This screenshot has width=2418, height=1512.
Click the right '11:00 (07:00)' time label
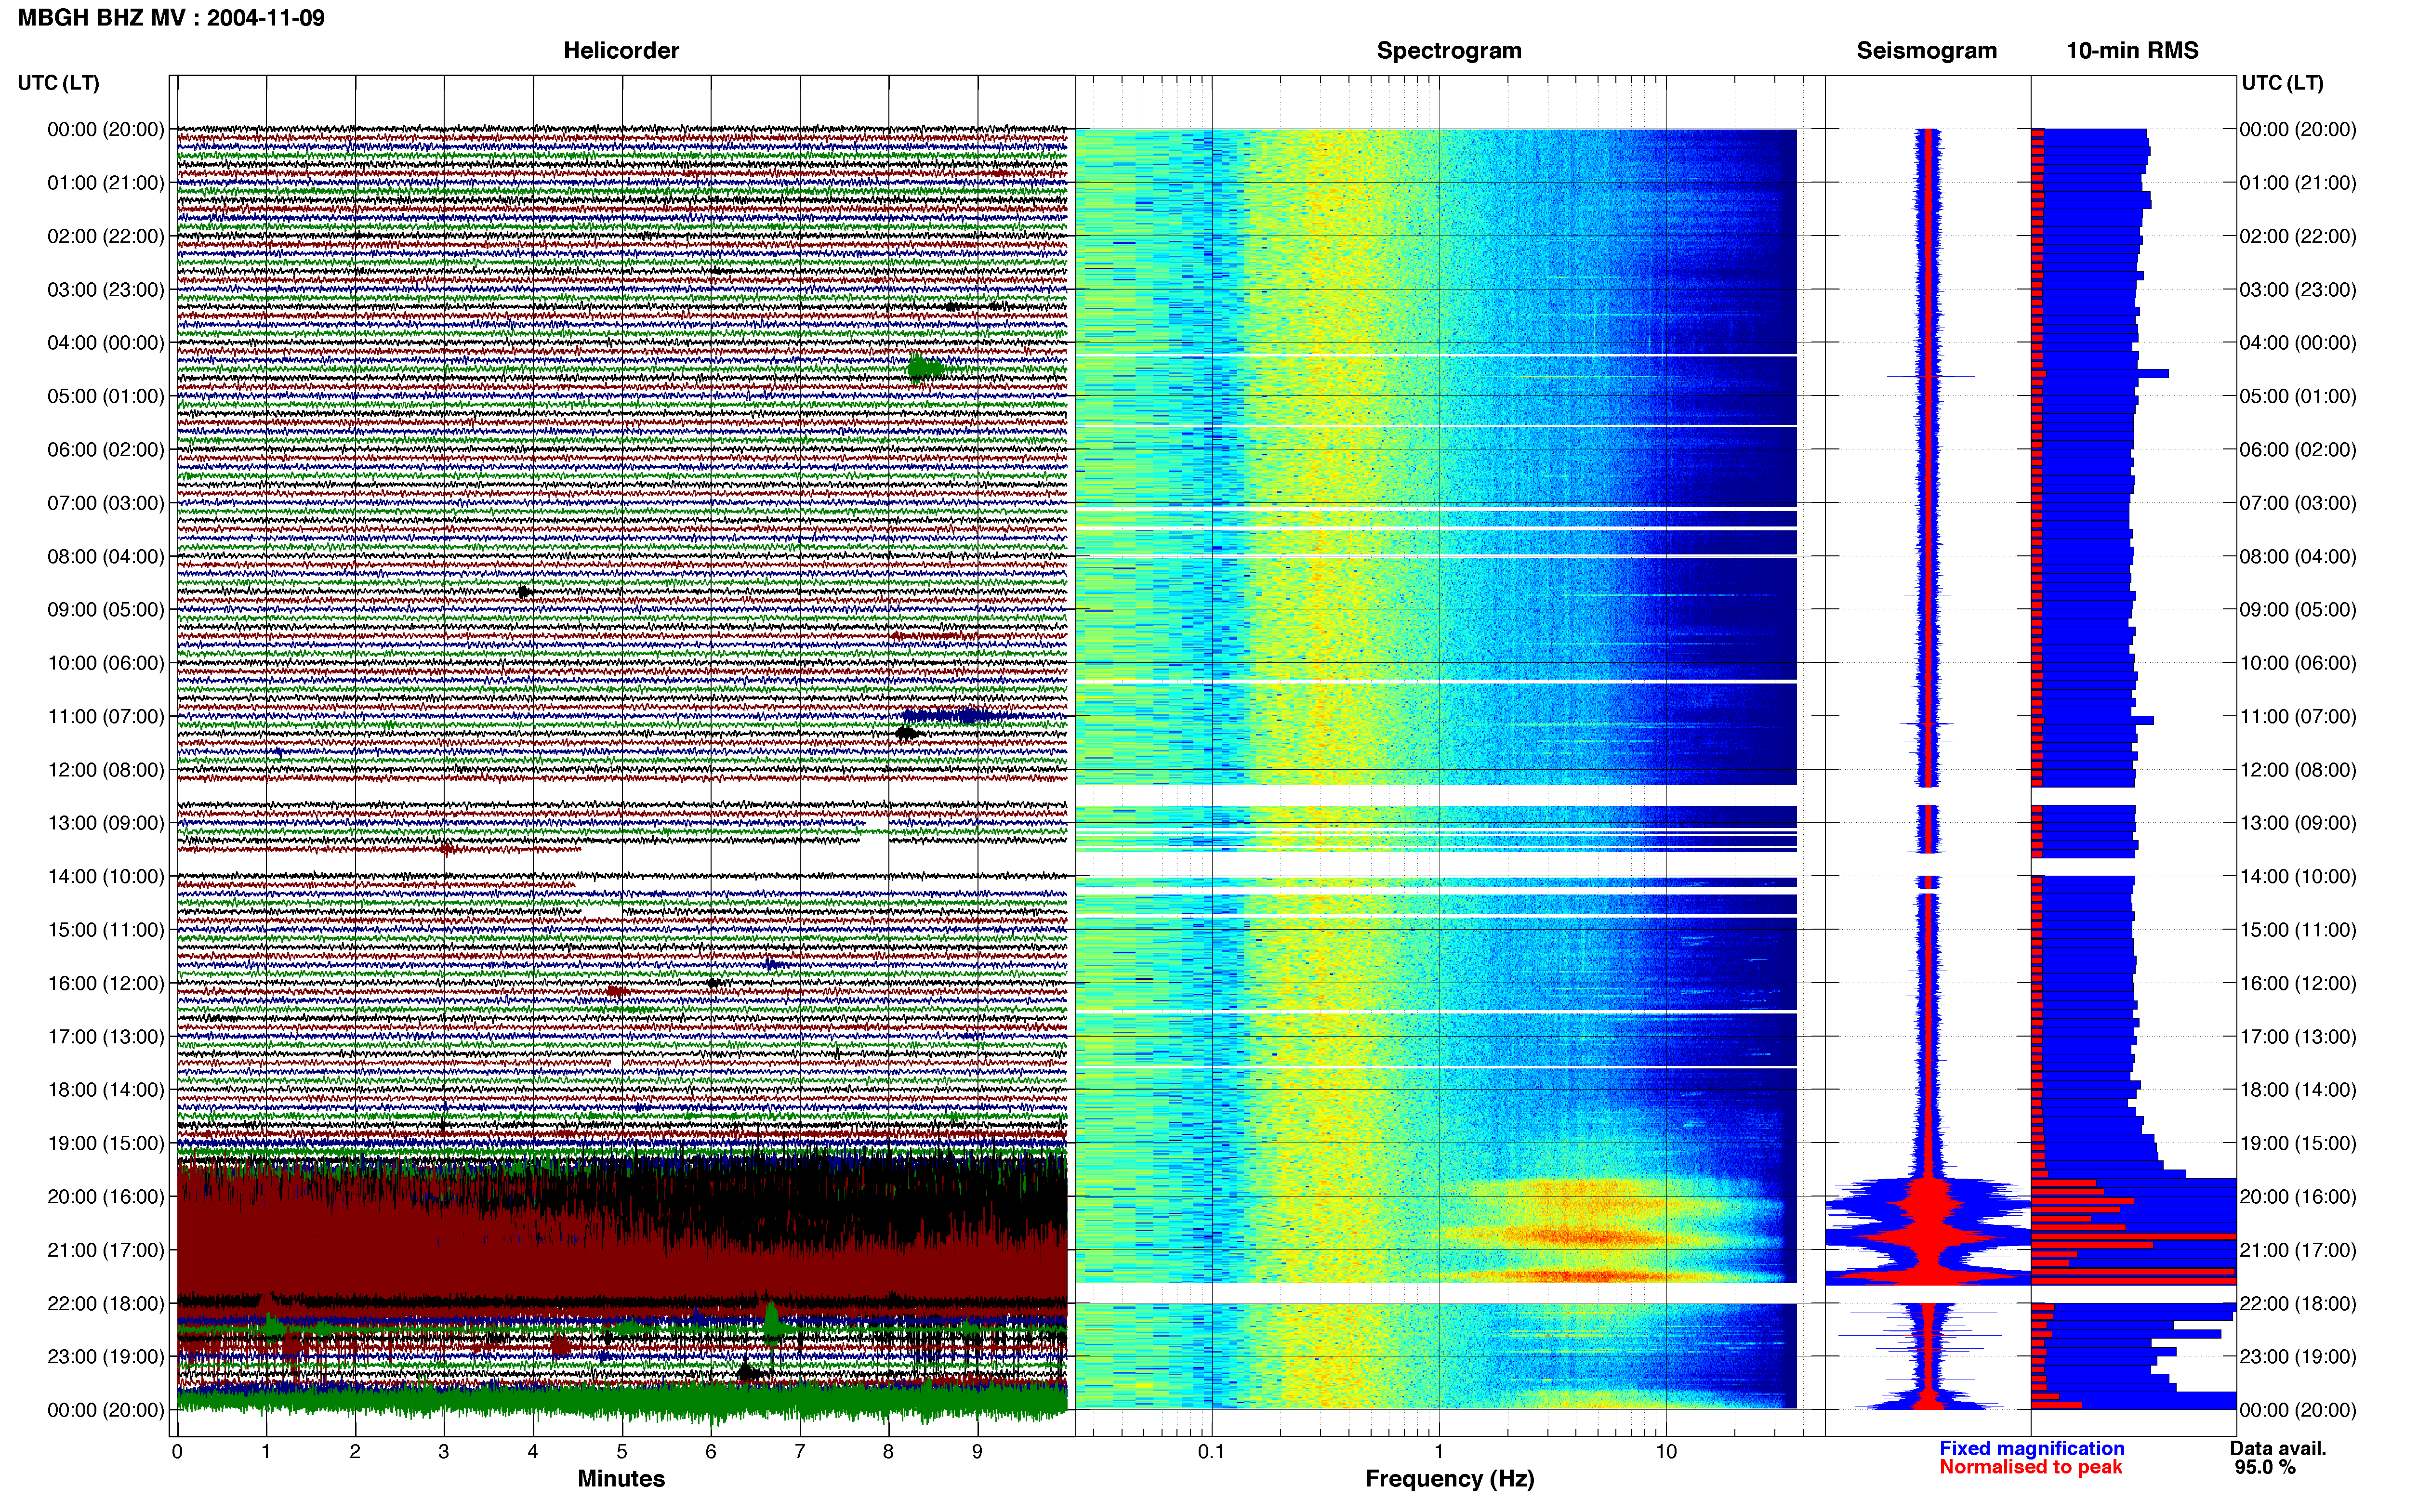[x=2298, y=716]
